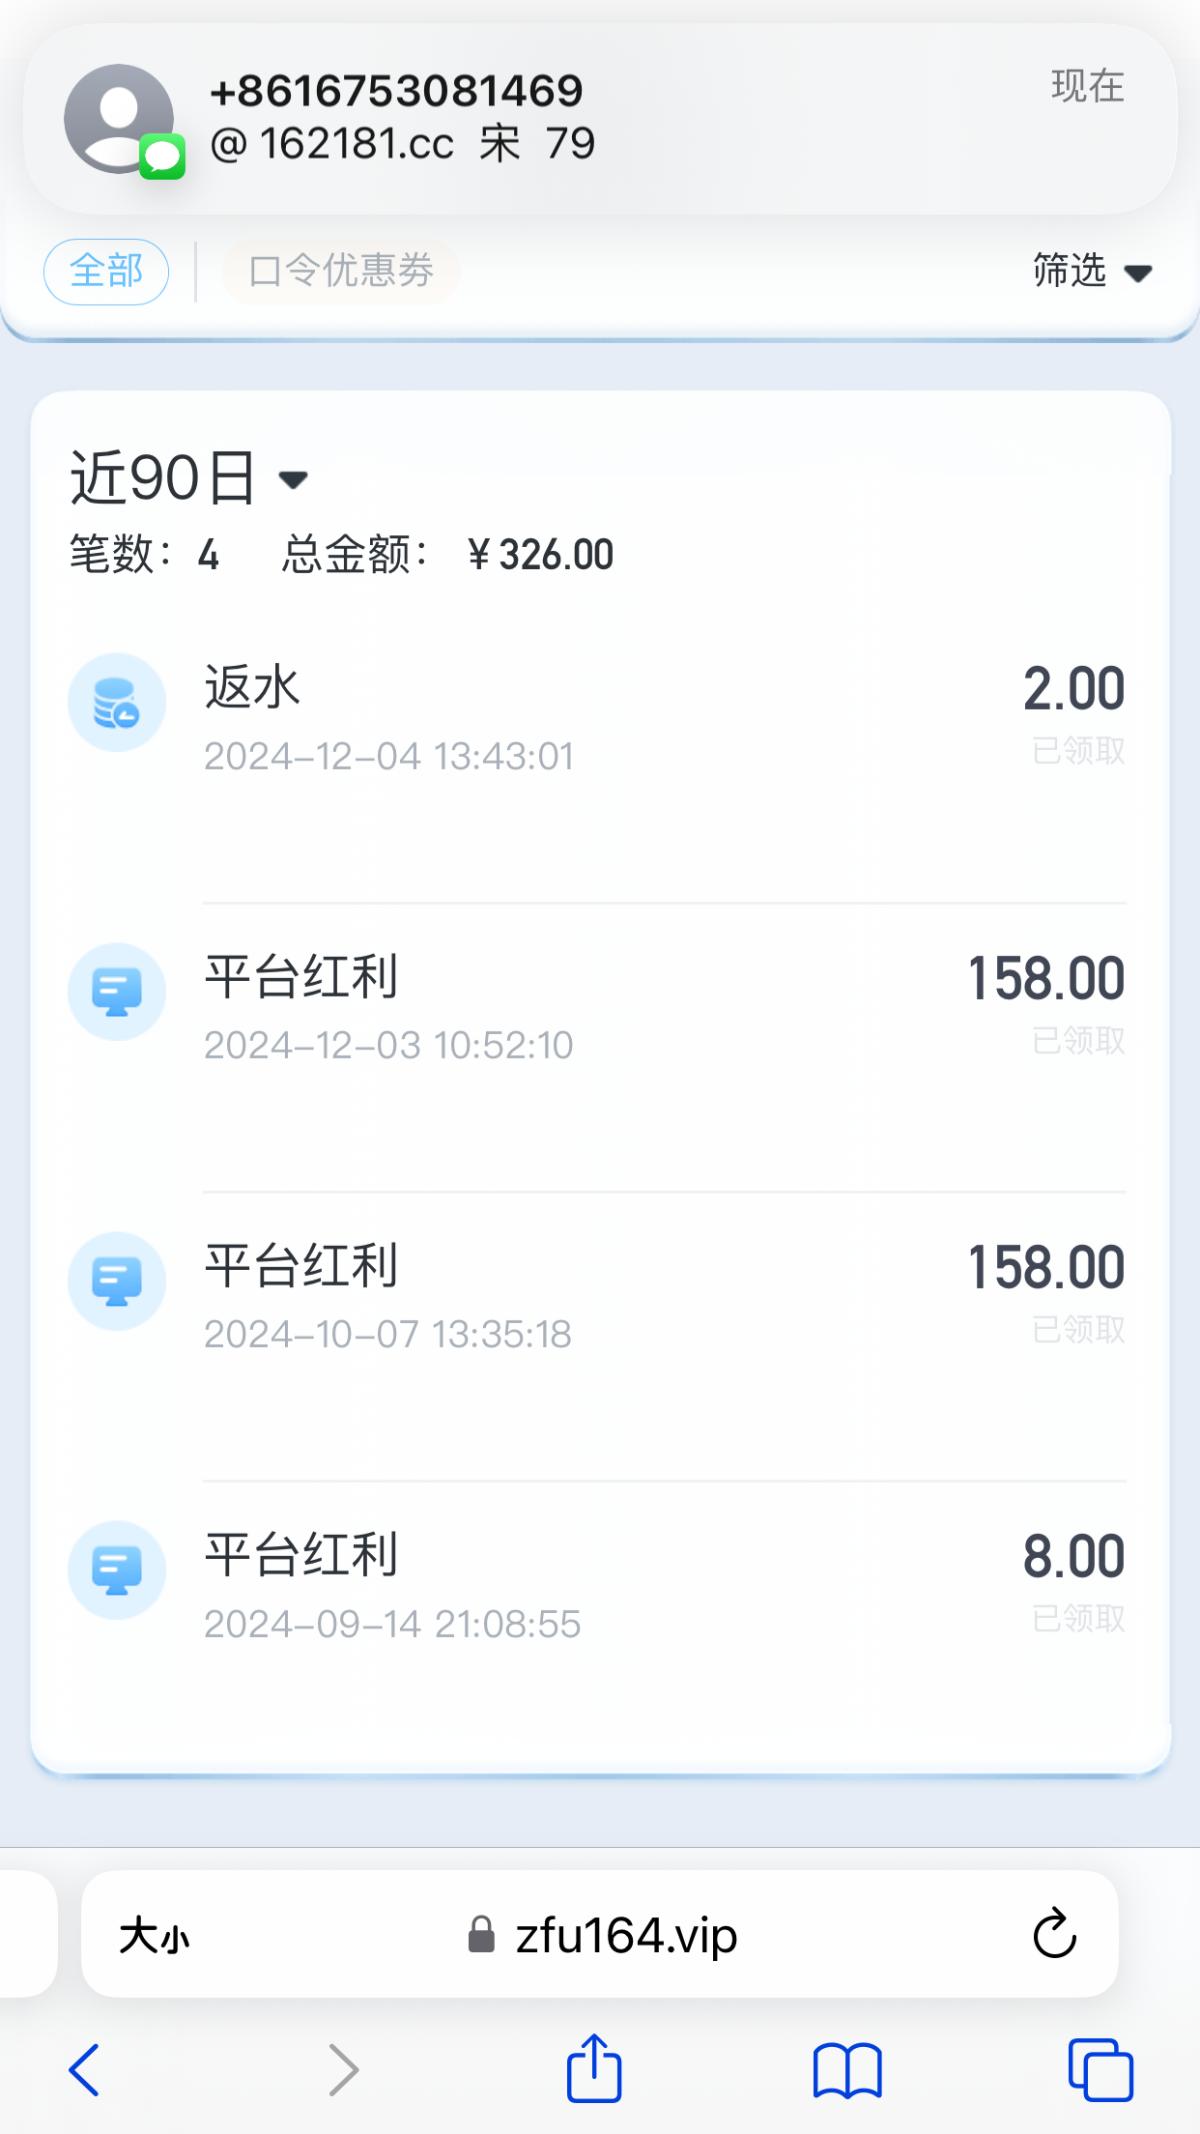Tap the zfu164.vip address bar

[x=602, y=1936]
